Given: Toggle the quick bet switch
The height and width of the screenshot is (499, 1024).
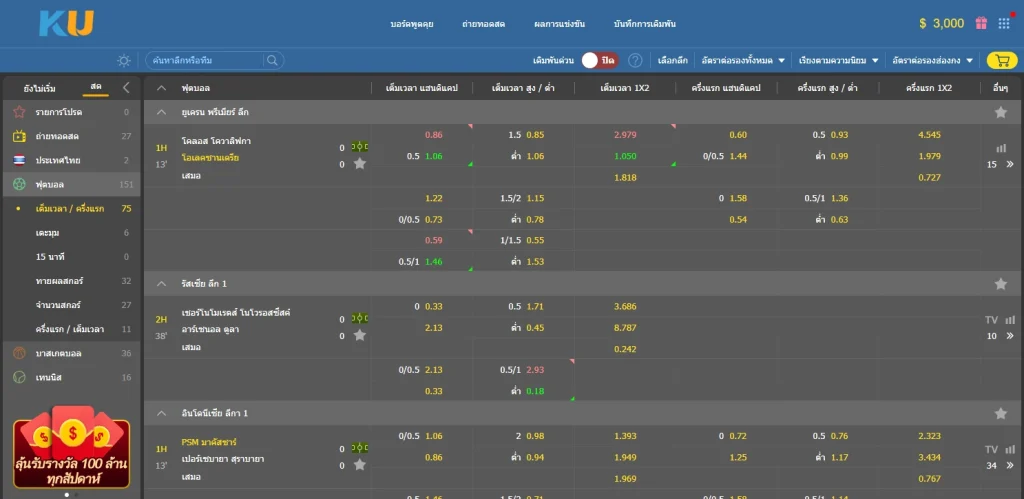Looking at the screenshot, I should point(600,61).
